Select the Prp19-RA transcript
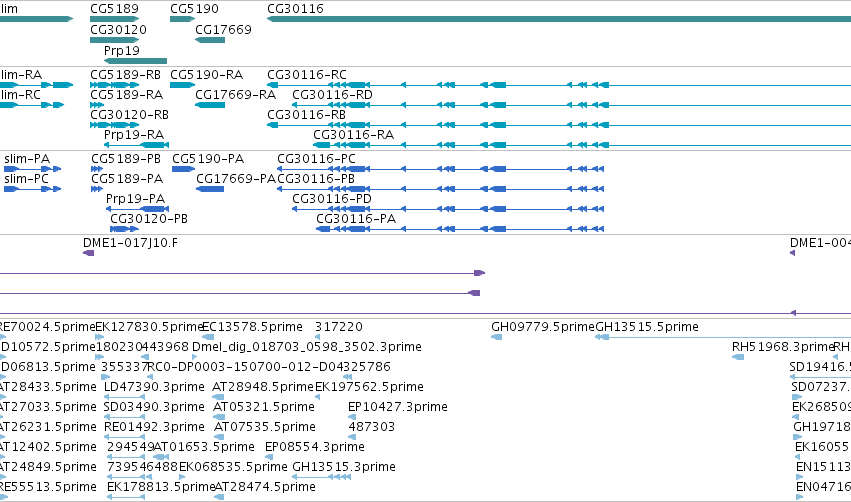The image size is (851, 502). [134, 135]
